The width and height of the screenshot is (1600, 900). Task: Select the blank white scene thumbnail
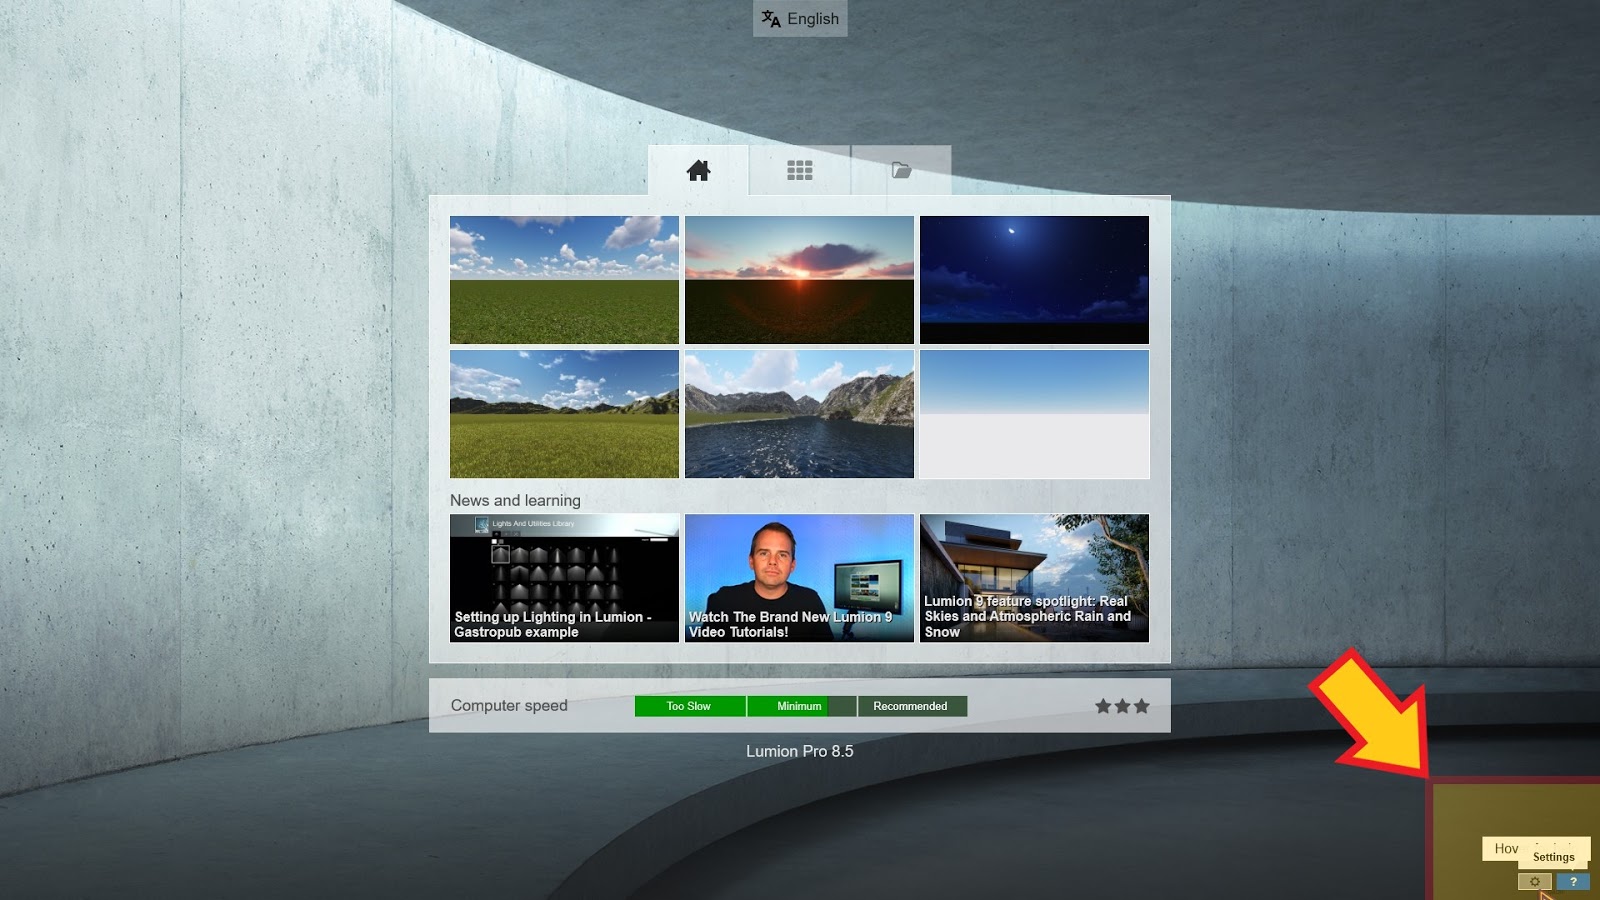[1034, 414]
